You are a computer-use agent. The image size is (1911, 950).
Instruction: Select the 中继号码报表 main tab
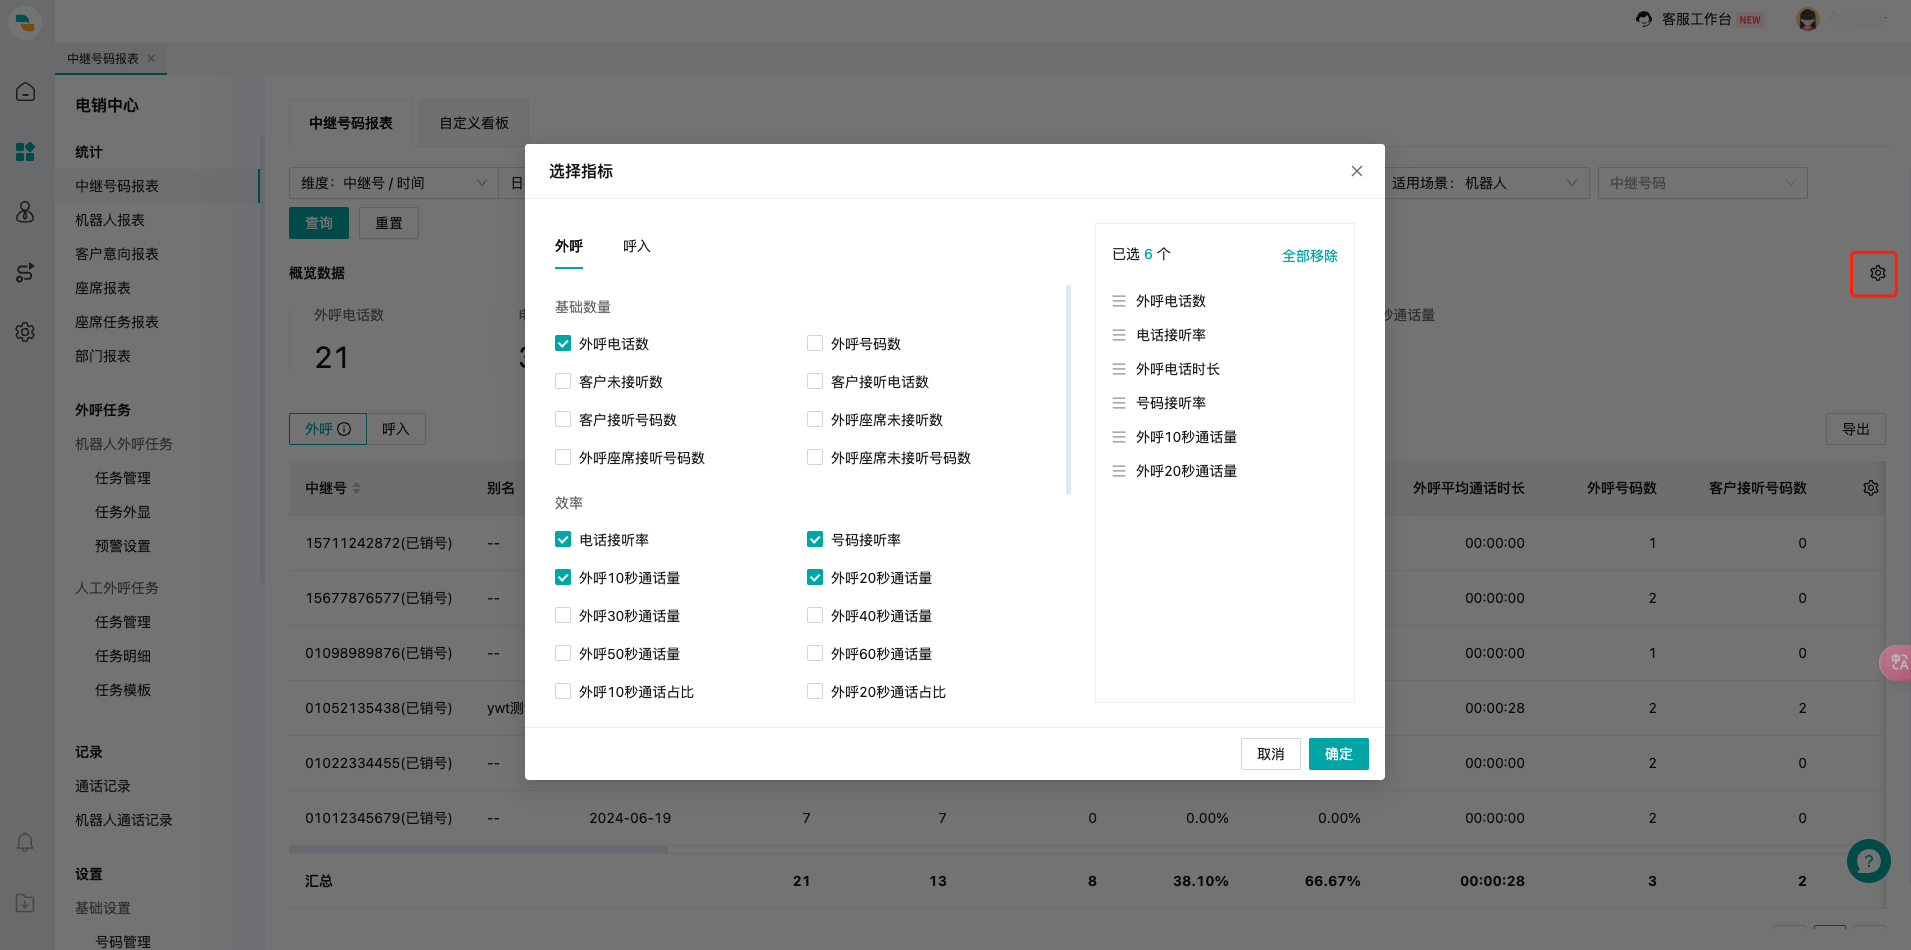click(351, 123)
